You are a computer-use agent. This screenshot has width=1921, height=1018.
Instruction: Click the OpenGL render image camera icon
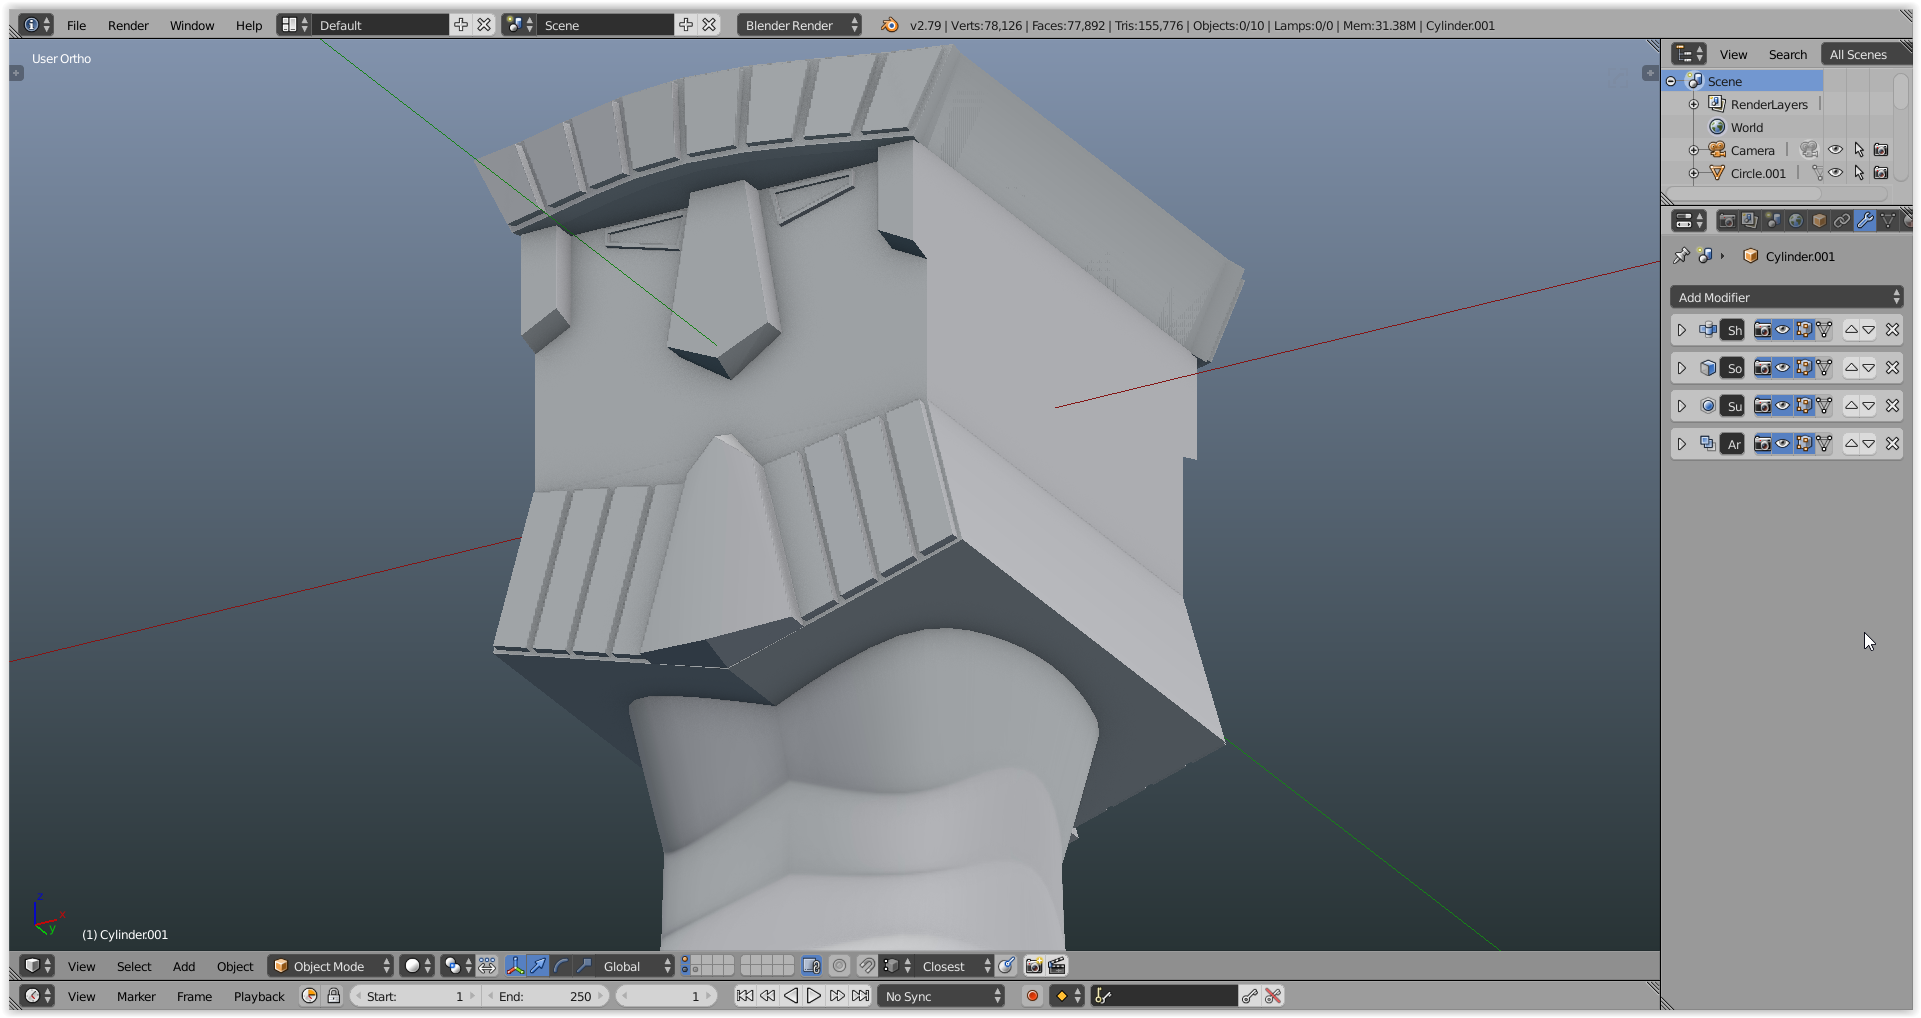coord(1034,966)
